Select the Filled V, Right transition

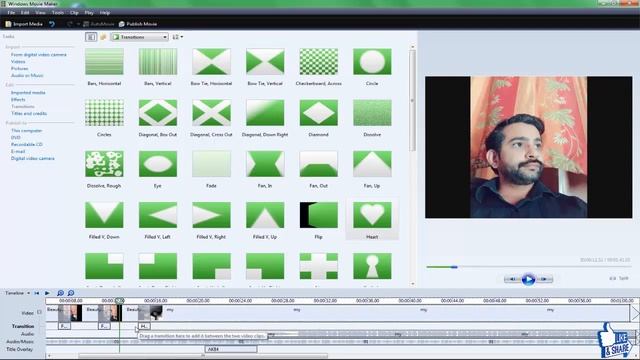211,215
